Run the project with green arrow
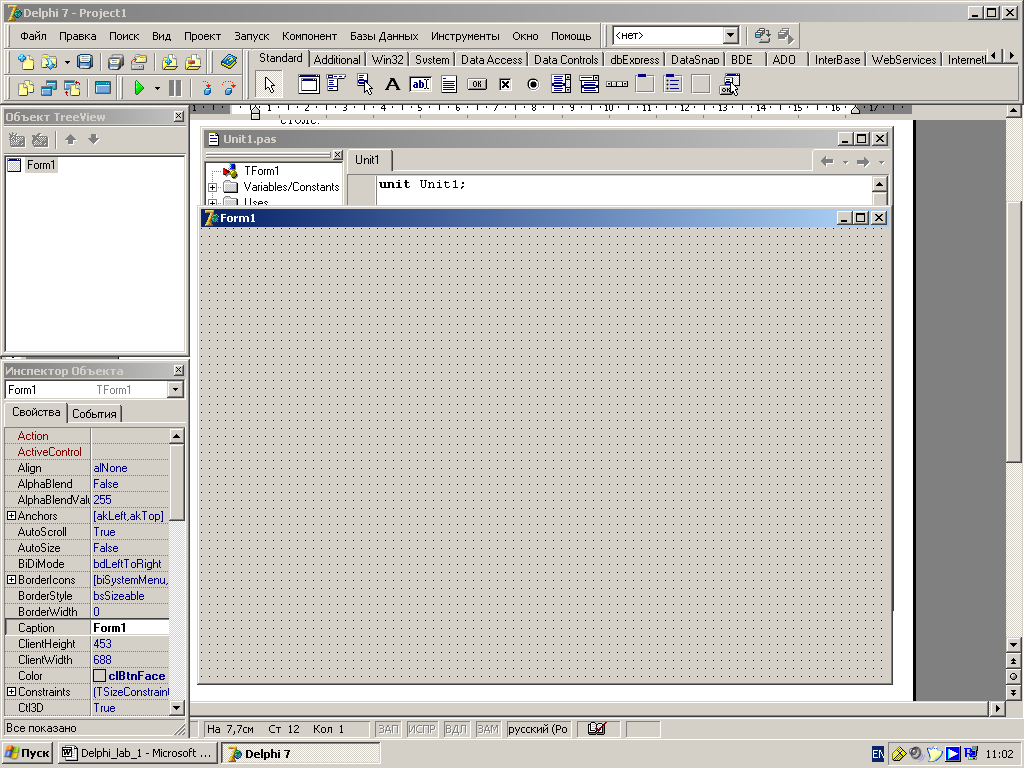Screen dimensions: 1024x768 pyautogui.click(x=138, y=87)
